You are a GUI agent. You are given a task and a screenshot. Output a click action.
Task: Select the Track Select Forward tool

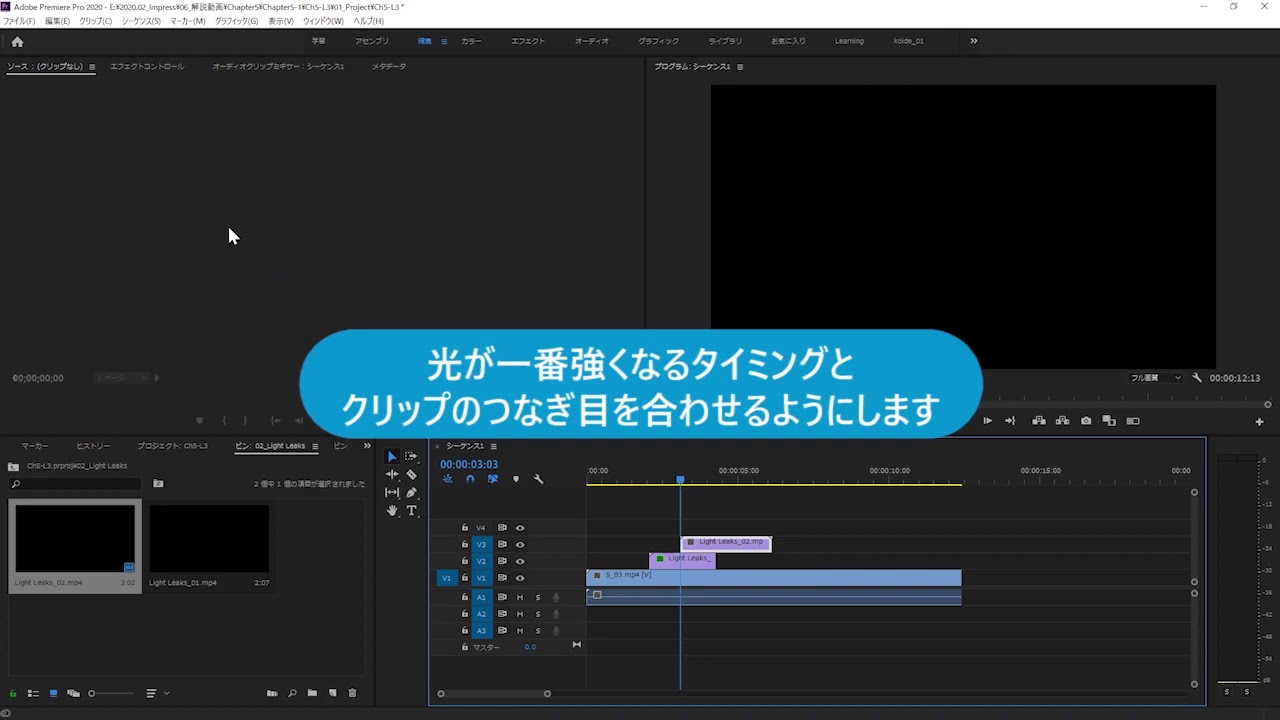pos(411,456)
